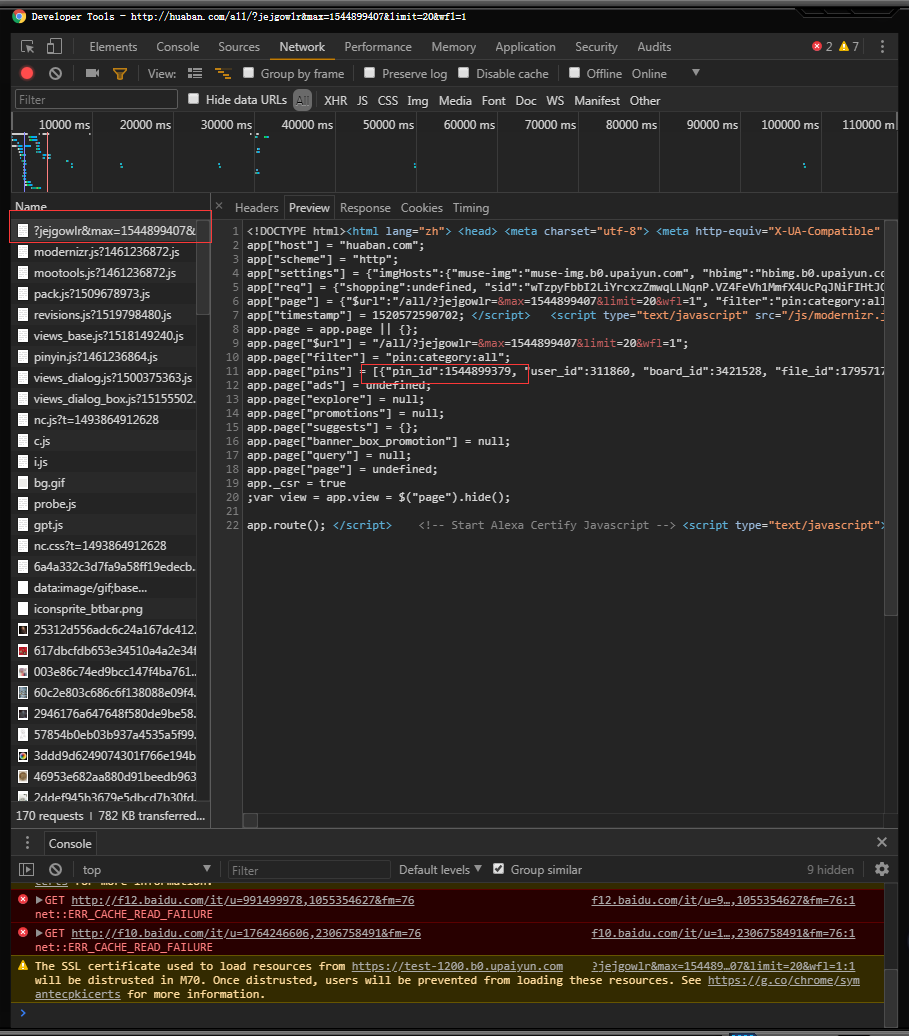The height and width of the screenshot is (1036, 909).
Task: Show the console sidebar
Action: 27,869
